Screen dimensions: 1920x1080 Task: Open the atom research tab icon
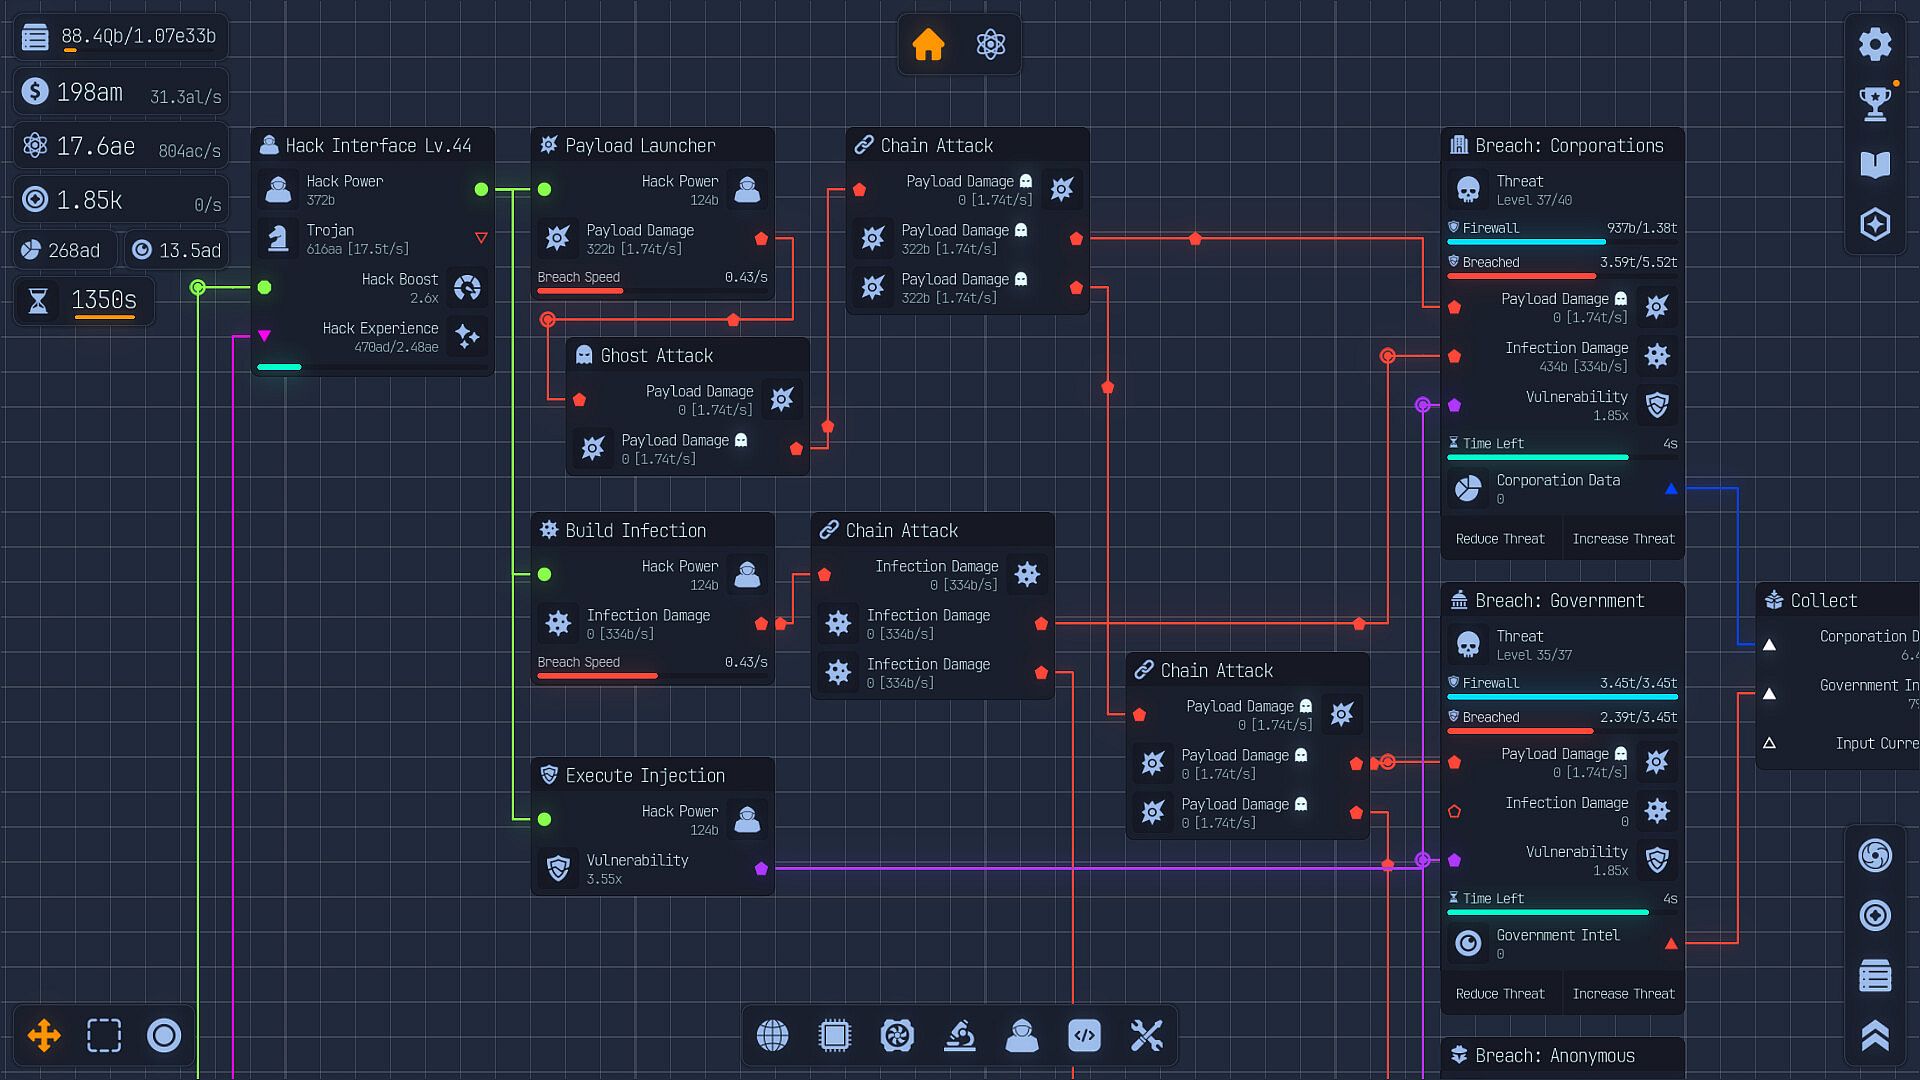click(990, 45)
